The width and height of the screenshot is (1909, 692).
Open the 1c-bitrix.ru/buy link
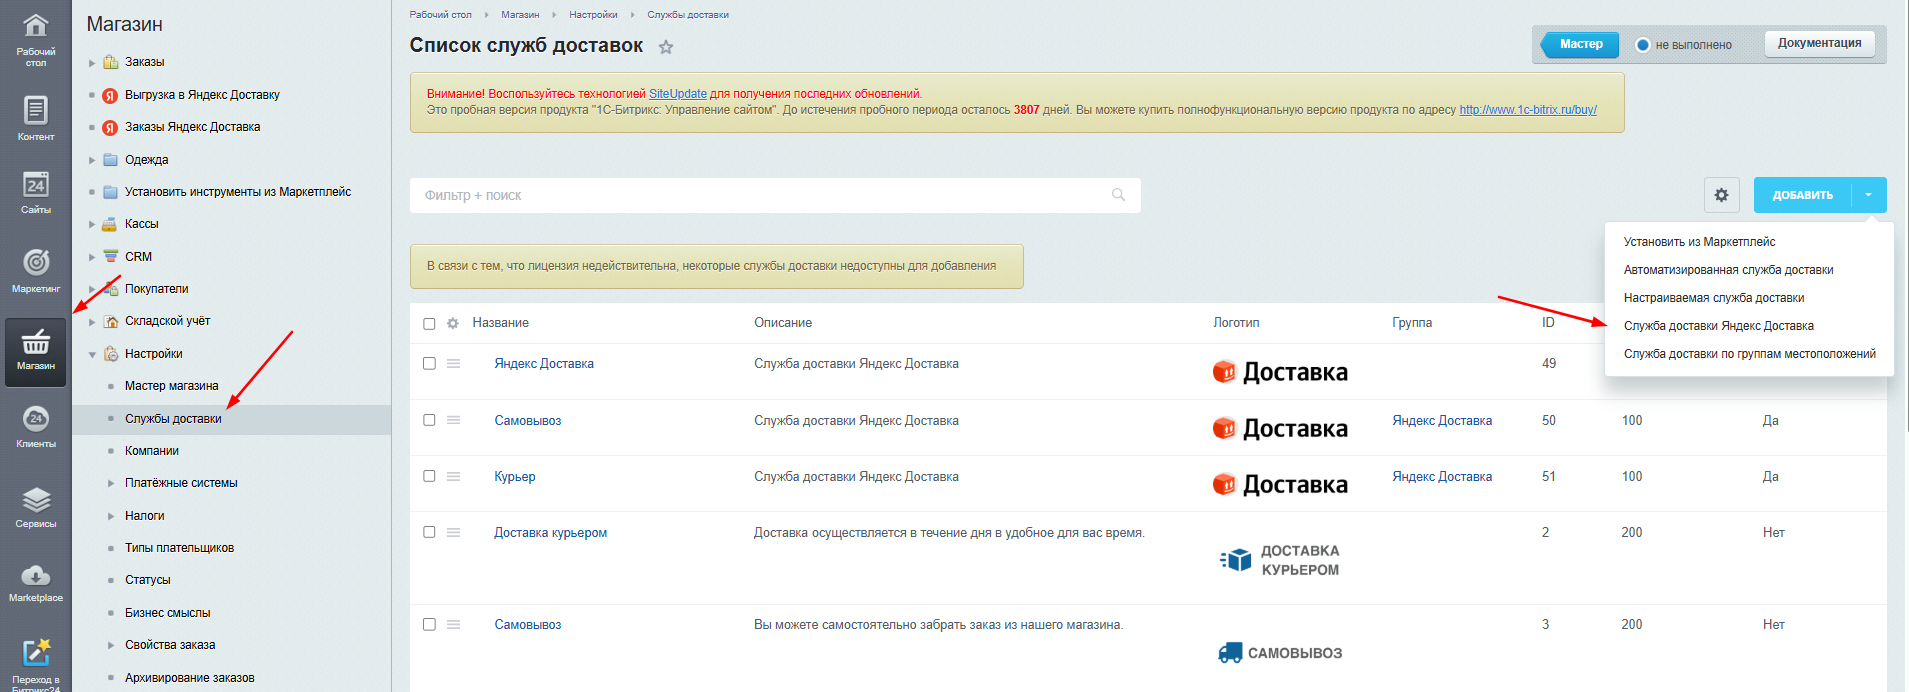[1528, 110]
